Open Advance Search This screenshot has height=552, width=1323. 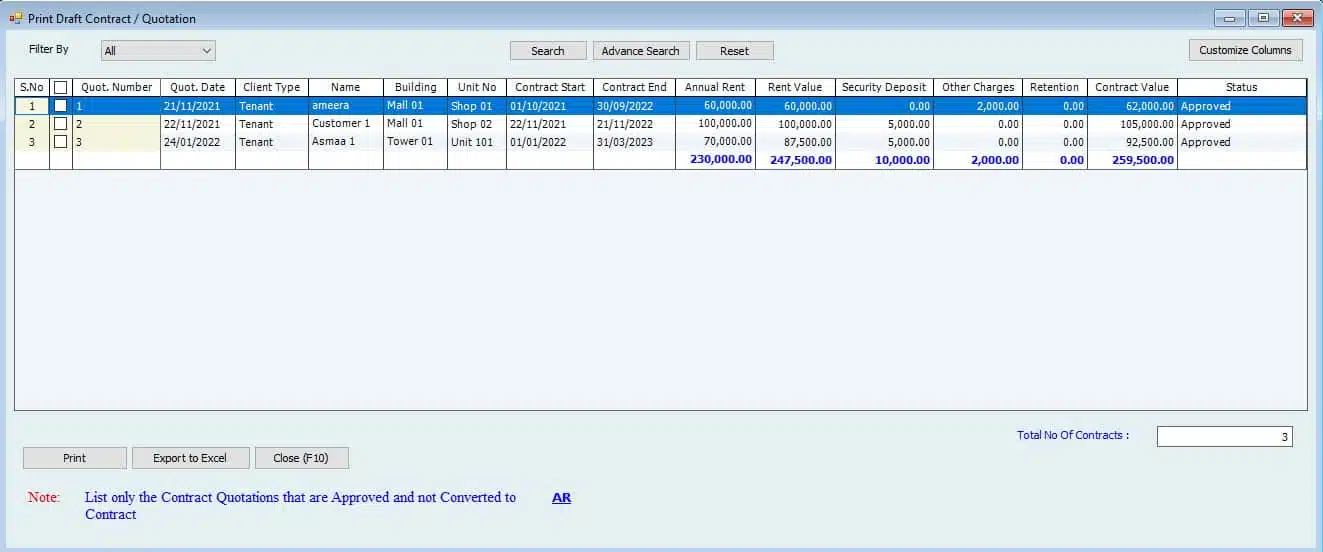click(640, 51)
